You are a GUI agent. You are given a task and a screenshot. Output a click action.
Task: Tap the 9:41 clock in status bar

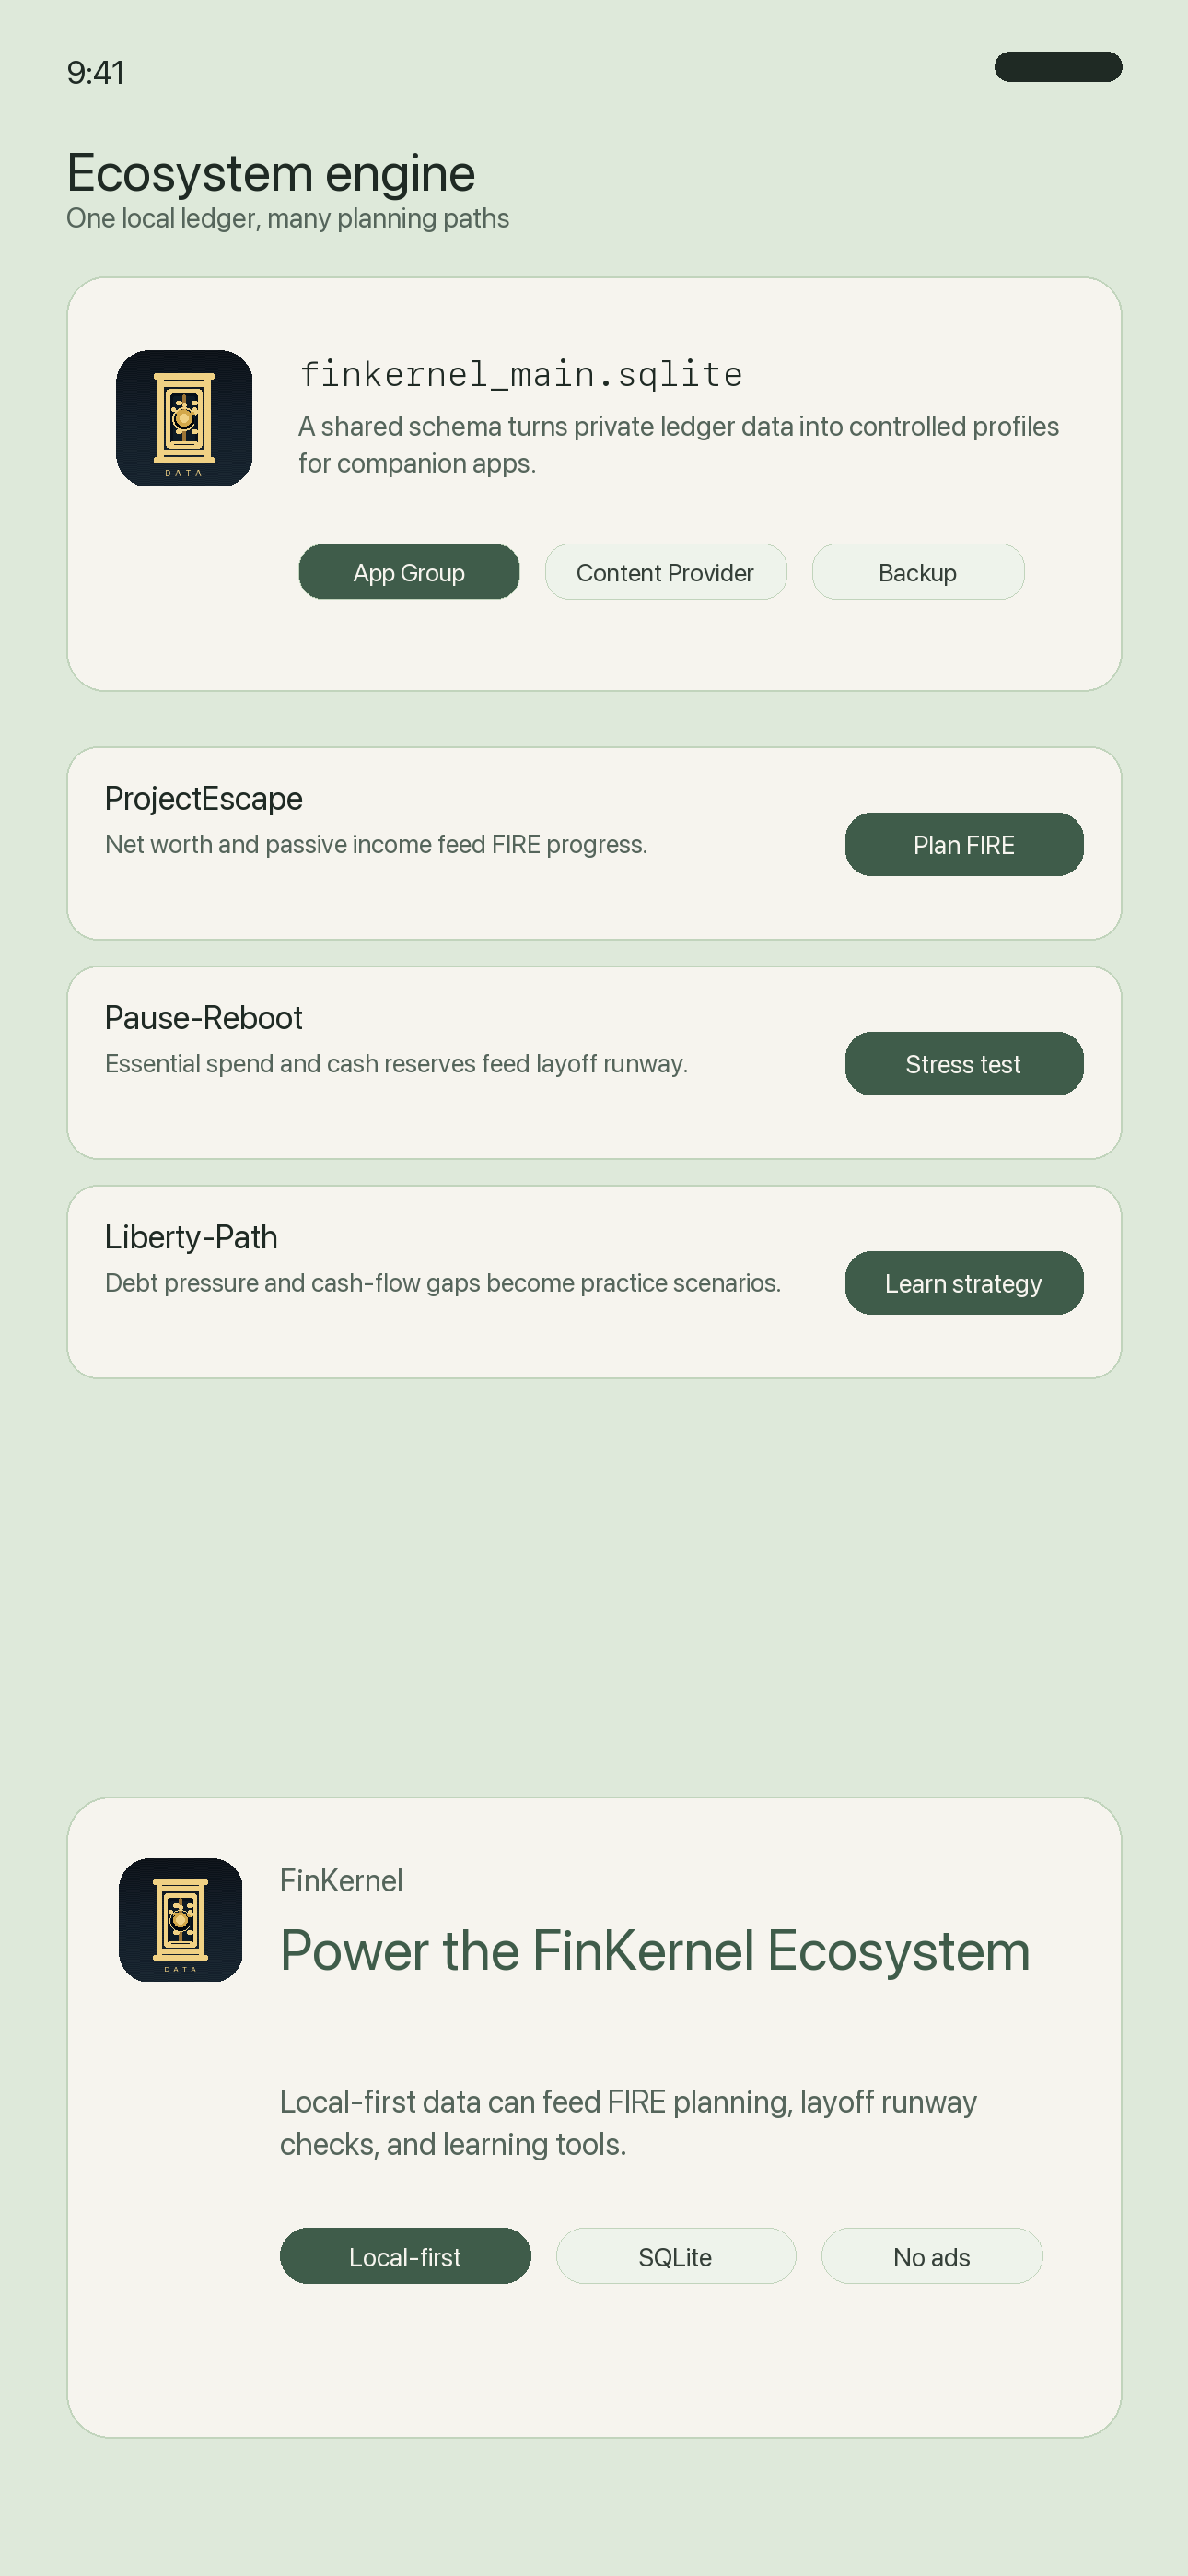[96, 72]
